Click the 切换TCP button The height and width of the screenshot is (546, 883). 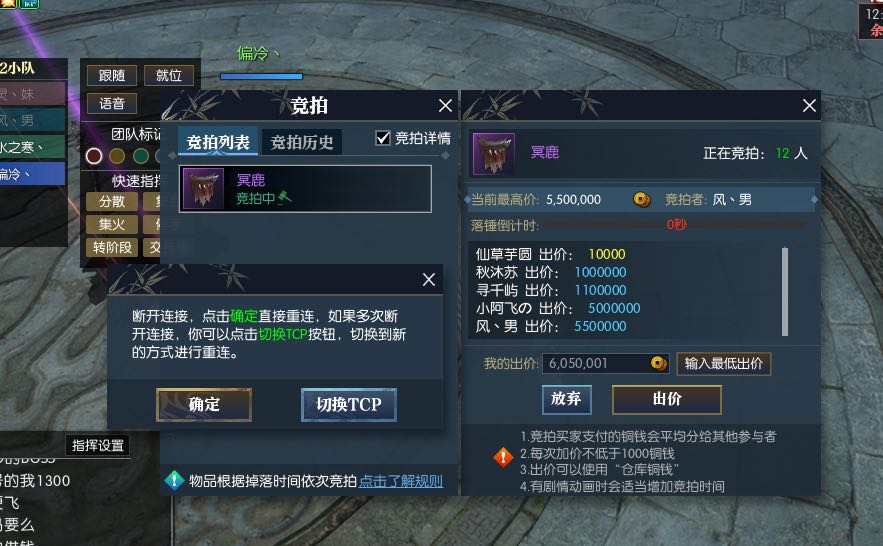pos(349,404)
